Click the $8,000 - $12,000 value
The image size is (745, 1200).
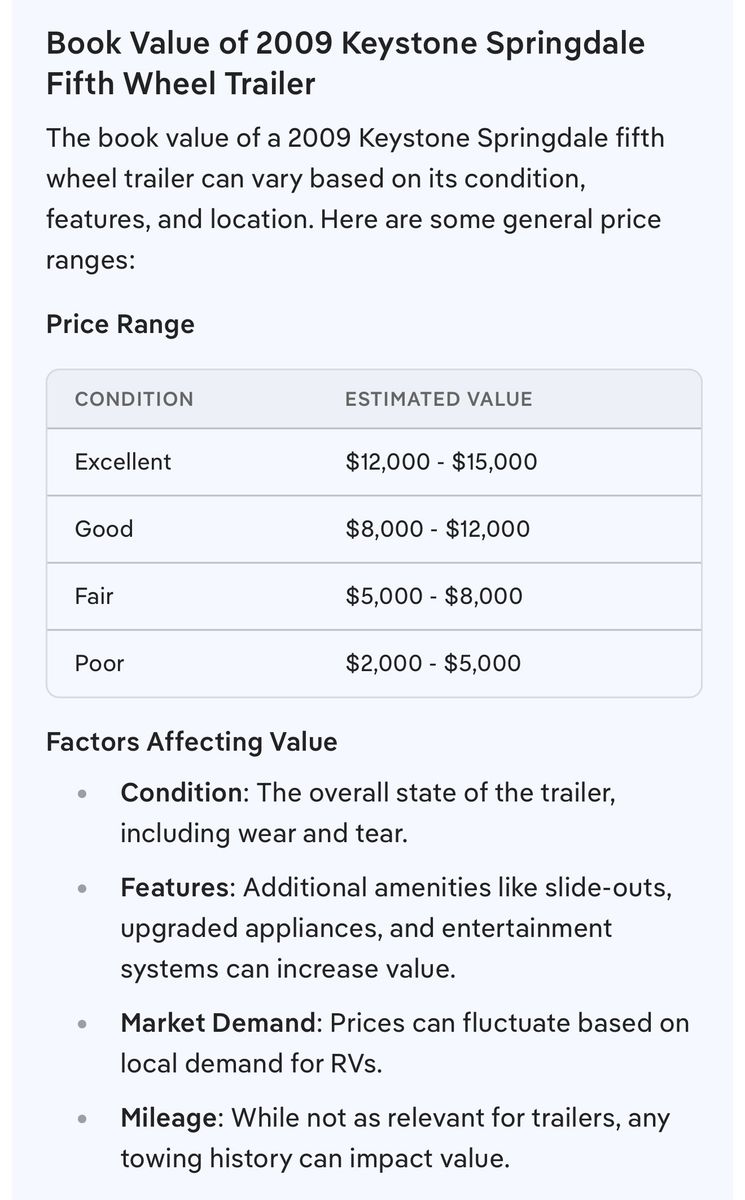437,529
